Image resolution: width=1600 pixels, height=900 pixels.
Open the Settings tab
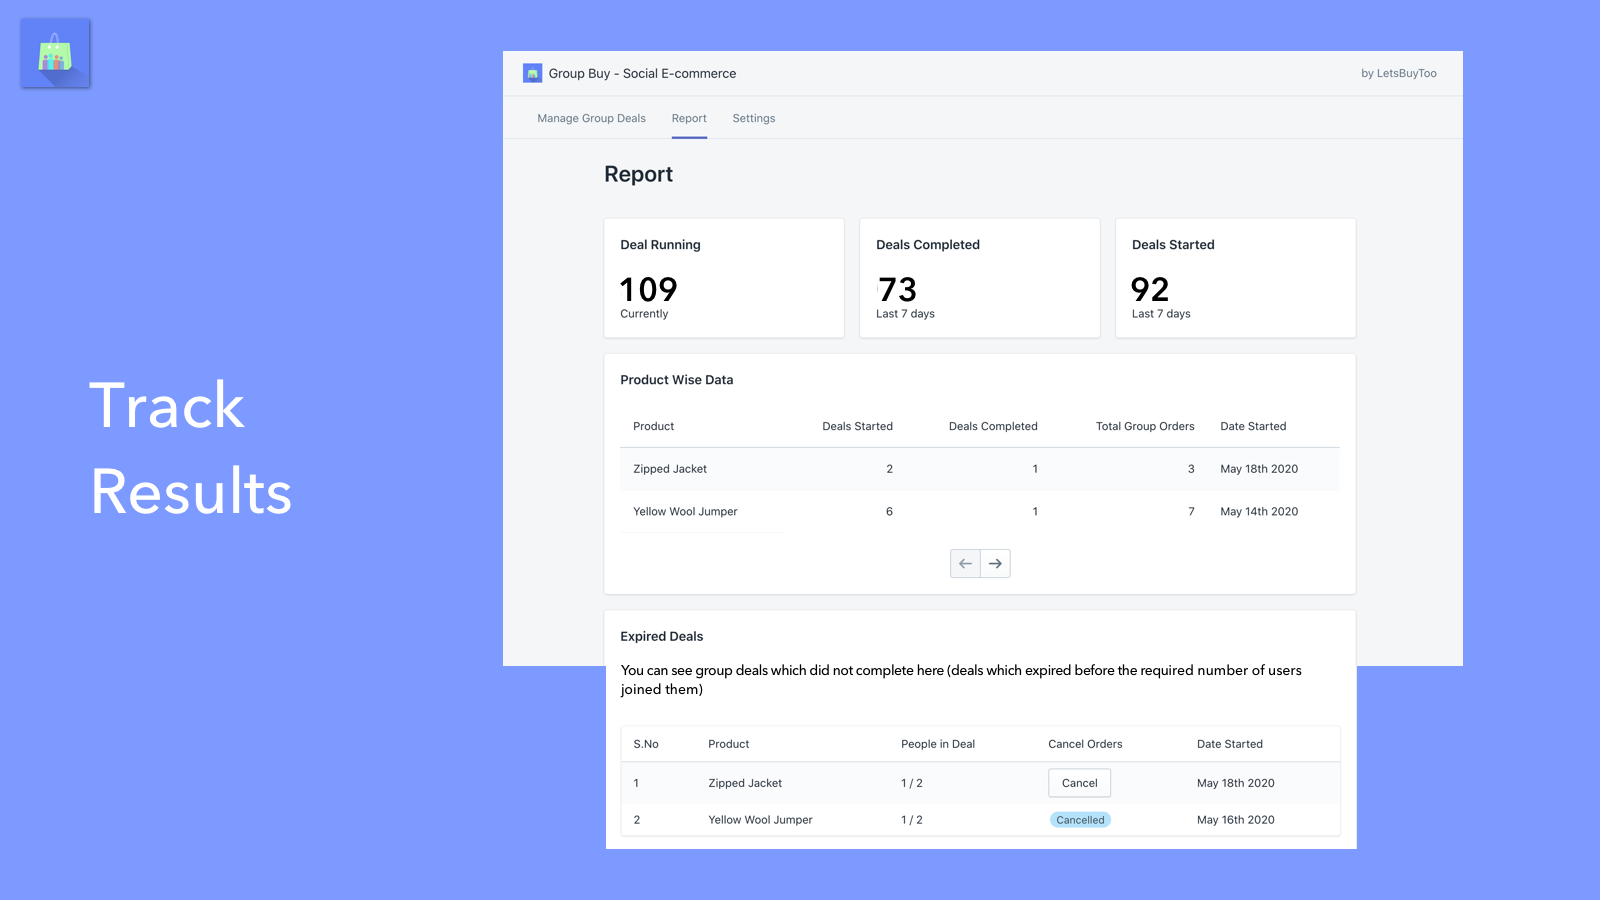753,118
